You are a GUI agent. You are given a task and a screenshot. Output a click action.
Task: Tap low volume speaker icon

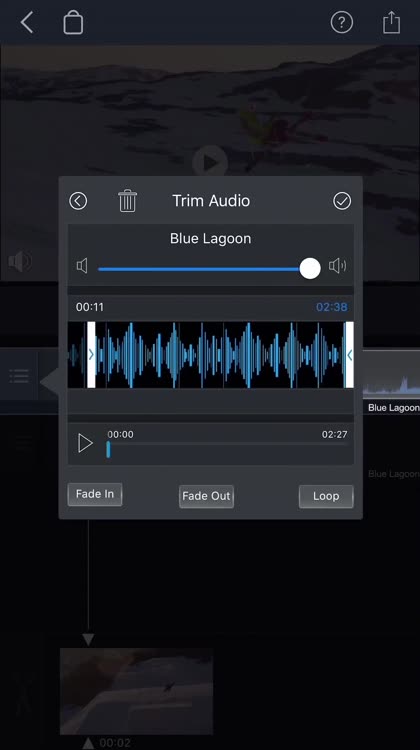click(x=82, y=266)
